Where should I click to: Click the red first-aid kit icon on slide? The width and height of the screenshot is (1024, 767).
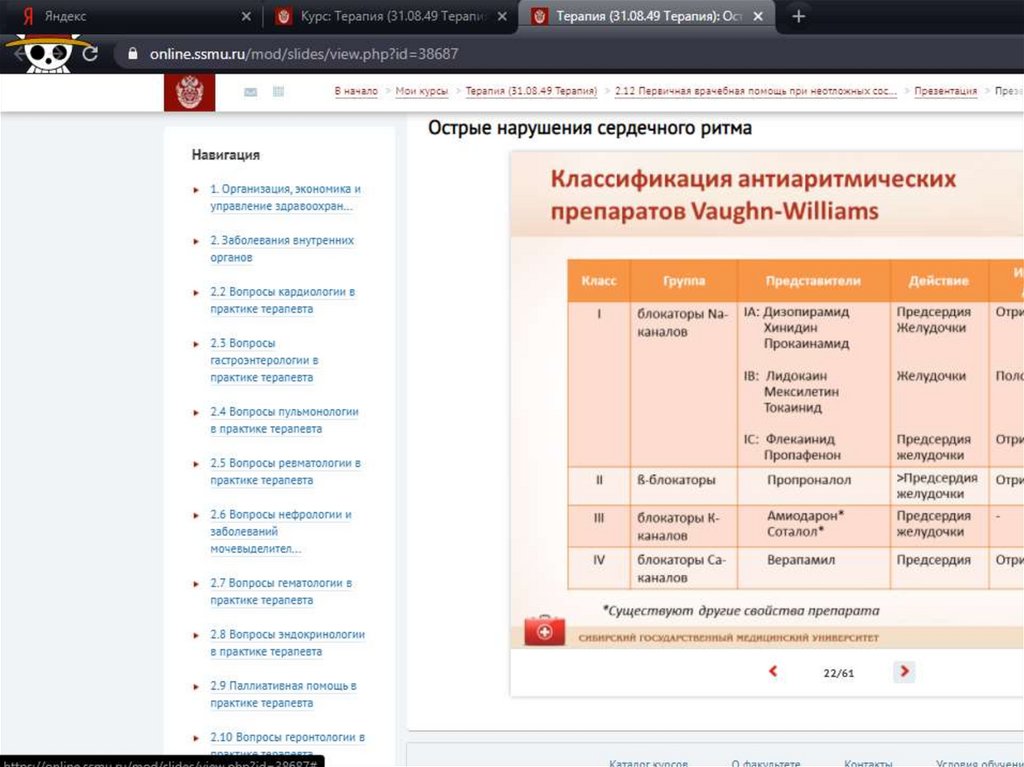pyautogui.click(x=545, y=630)
